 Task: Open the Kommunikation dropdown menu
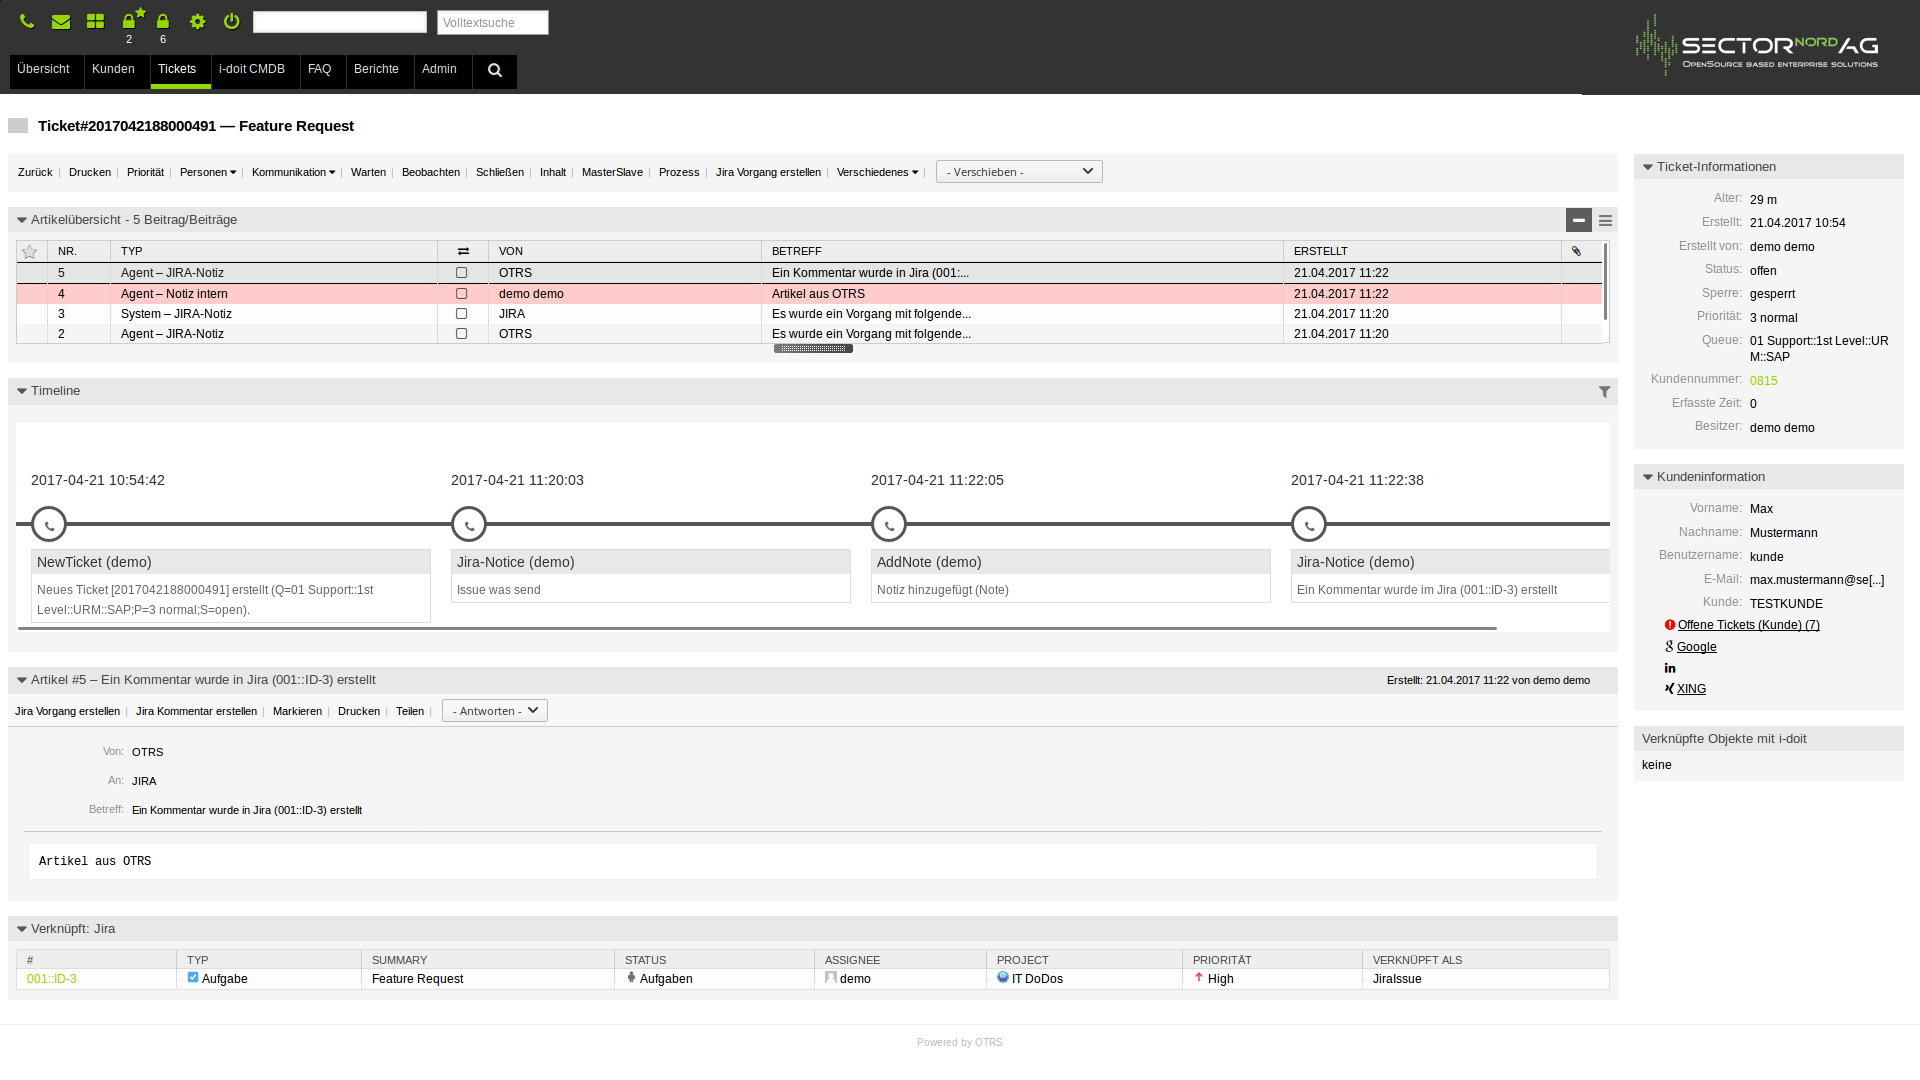click(293, 172)
